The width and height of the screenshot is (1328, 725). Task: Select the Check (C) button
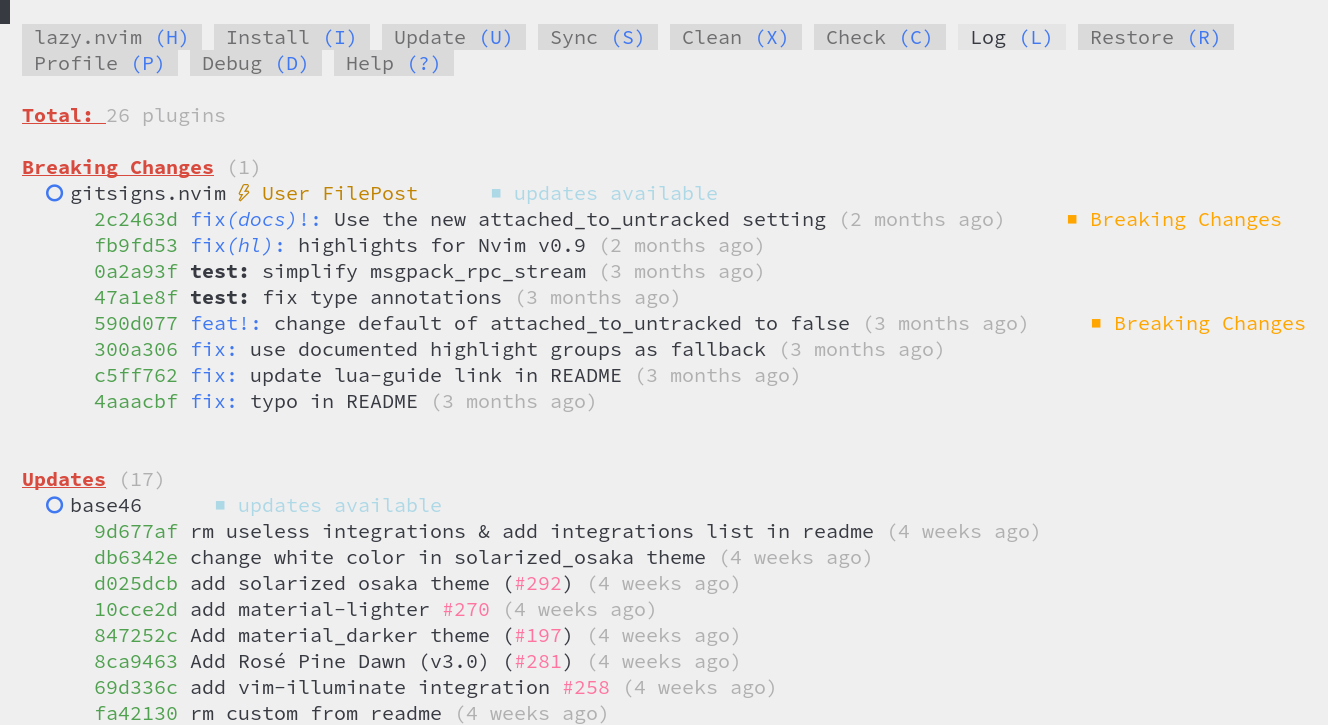879,38
